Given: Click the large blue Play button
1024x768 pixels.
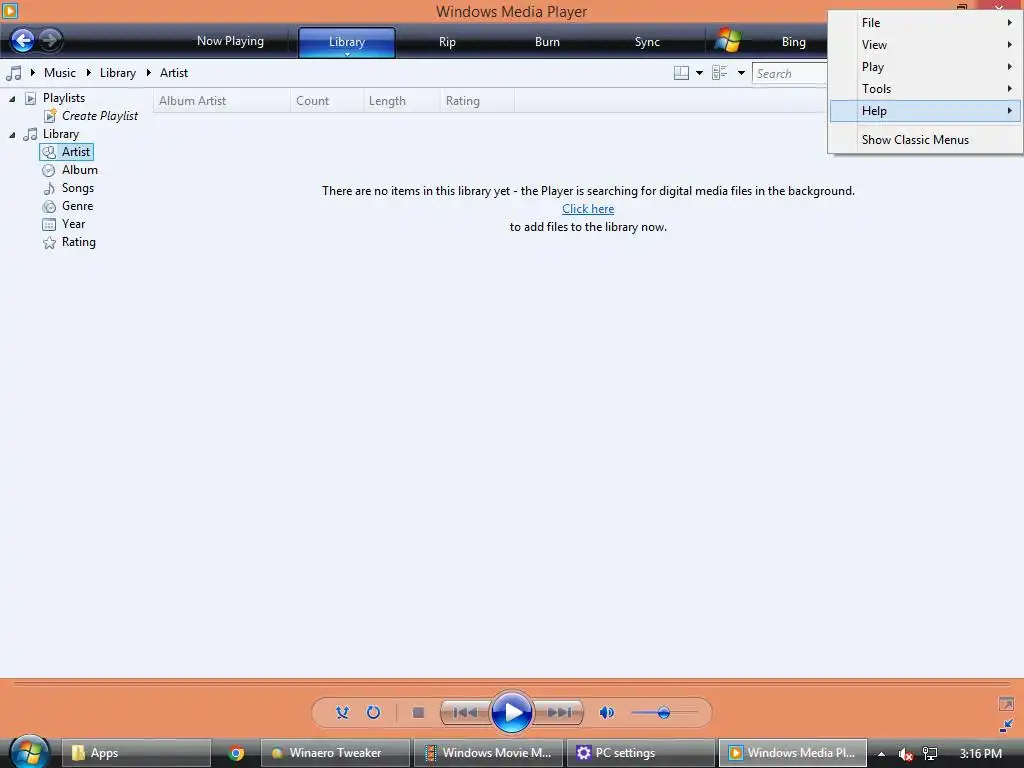Looking at the screenshot, I should (511, 712).
